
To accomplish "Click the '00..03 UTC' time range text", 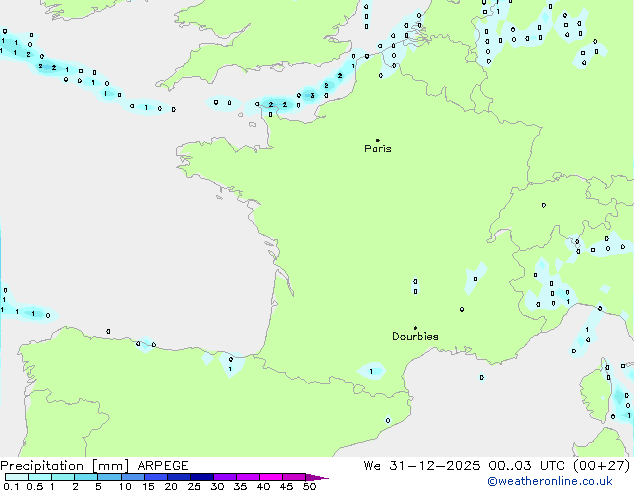I will pyautogui.click(x=526, y=466).
